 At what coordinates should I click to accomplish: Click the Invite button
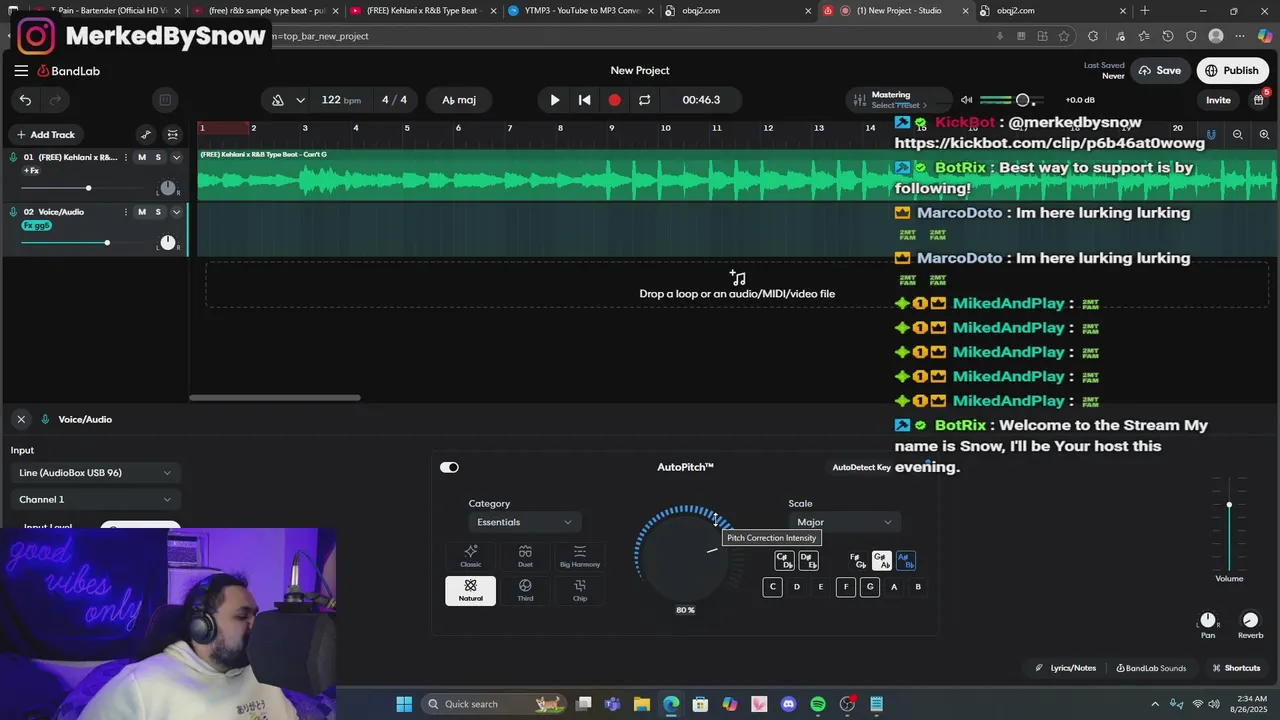[1218, 100]
